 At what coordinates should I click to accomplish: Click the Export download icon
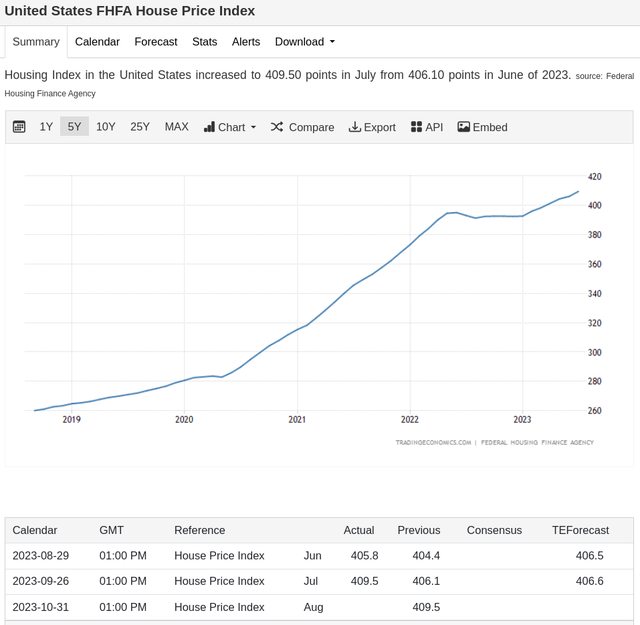tap(354, 127)
